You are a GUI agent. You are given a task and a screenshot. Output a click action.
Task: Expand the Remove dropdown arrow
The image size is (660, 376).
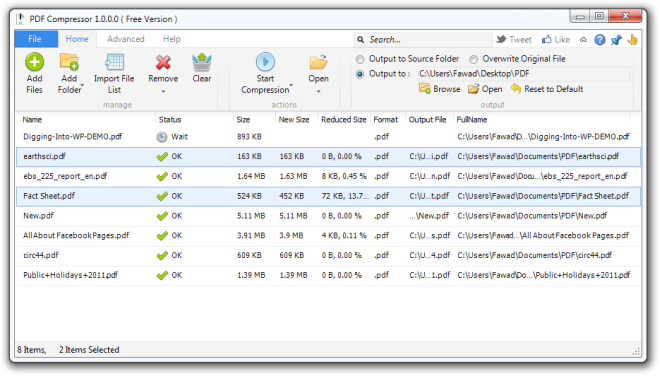[163, 91]
